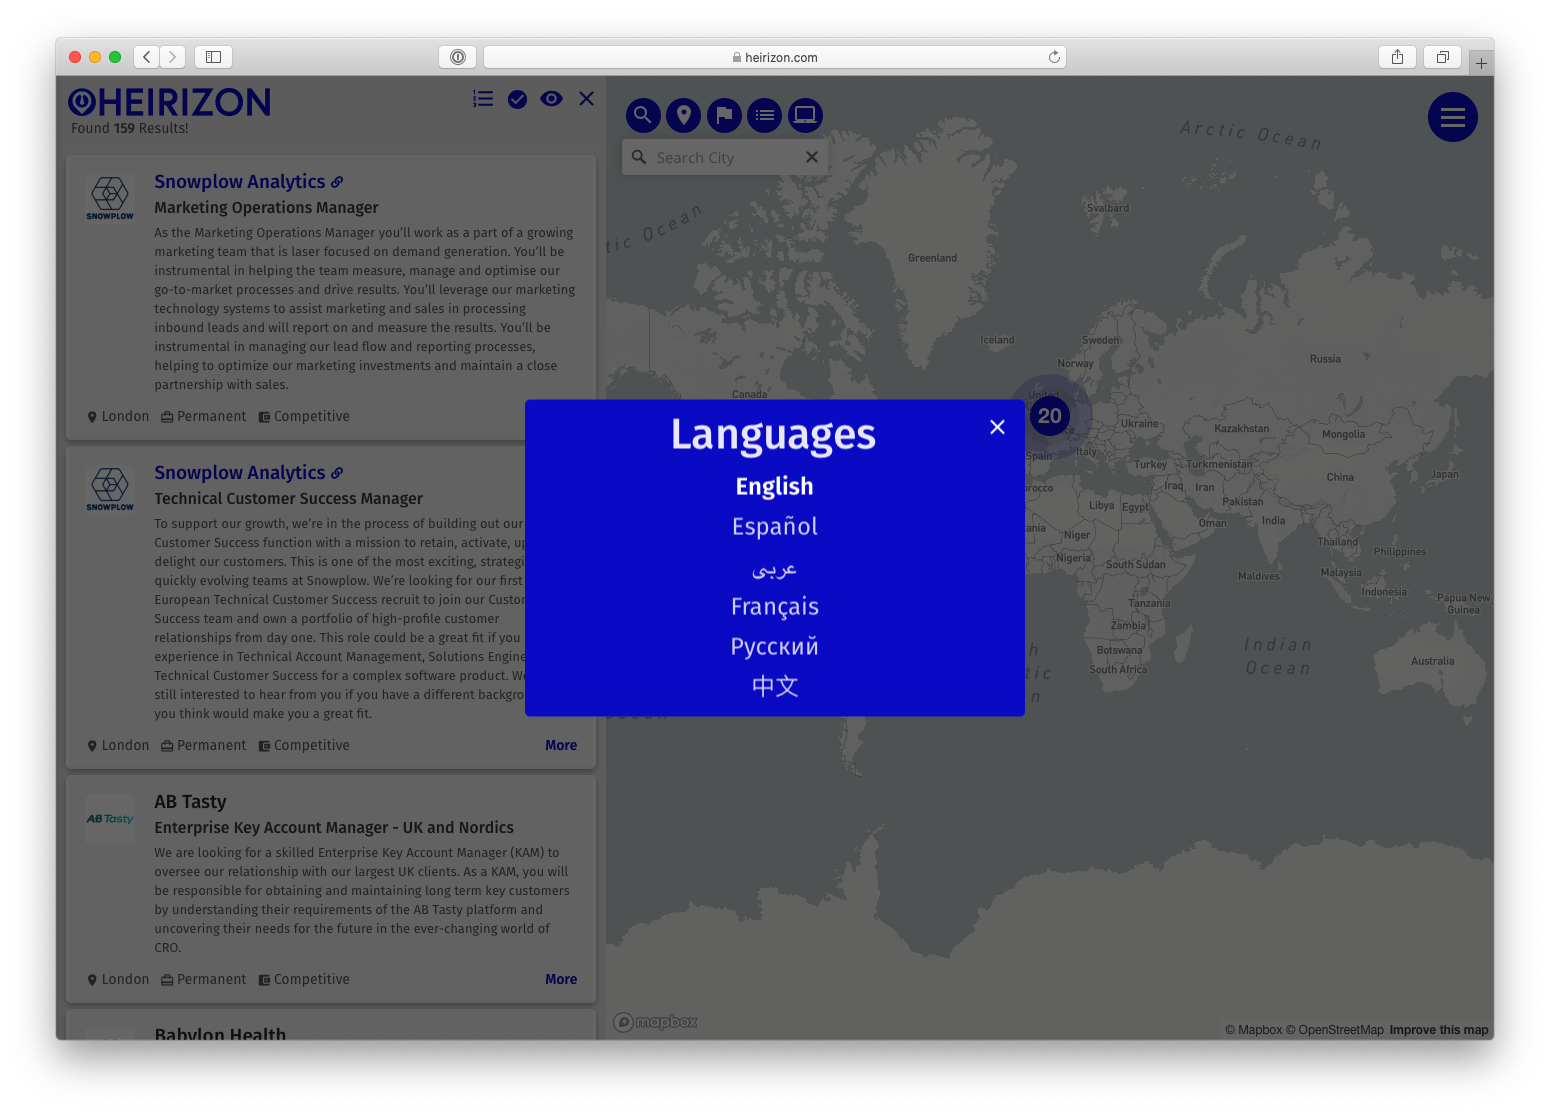
Task: Select Русский language
Action: coord(775,647)
